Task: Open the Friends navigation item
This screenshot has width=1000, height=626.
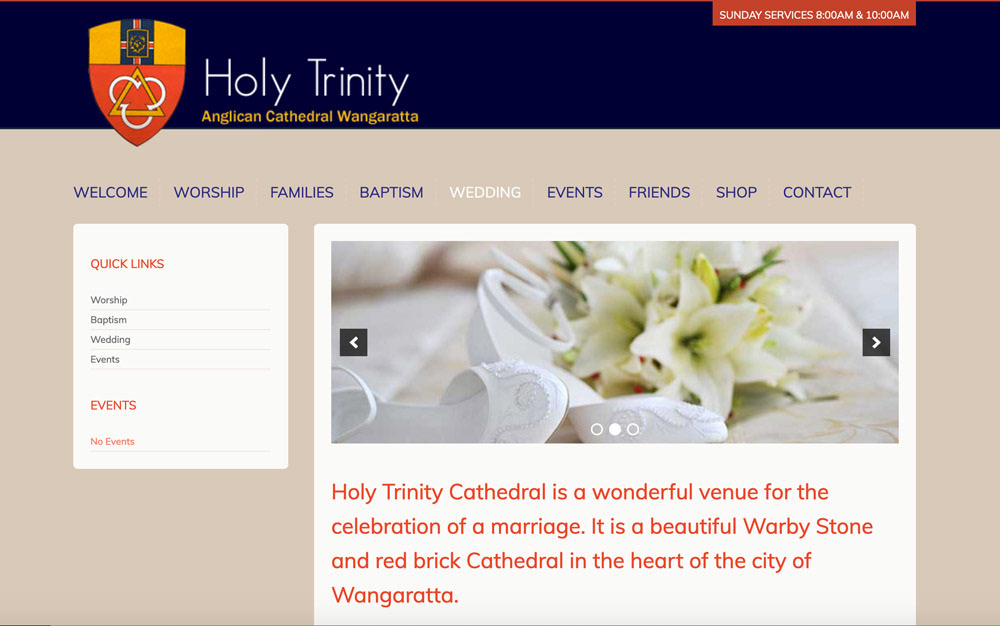Action: pos(659,192)
